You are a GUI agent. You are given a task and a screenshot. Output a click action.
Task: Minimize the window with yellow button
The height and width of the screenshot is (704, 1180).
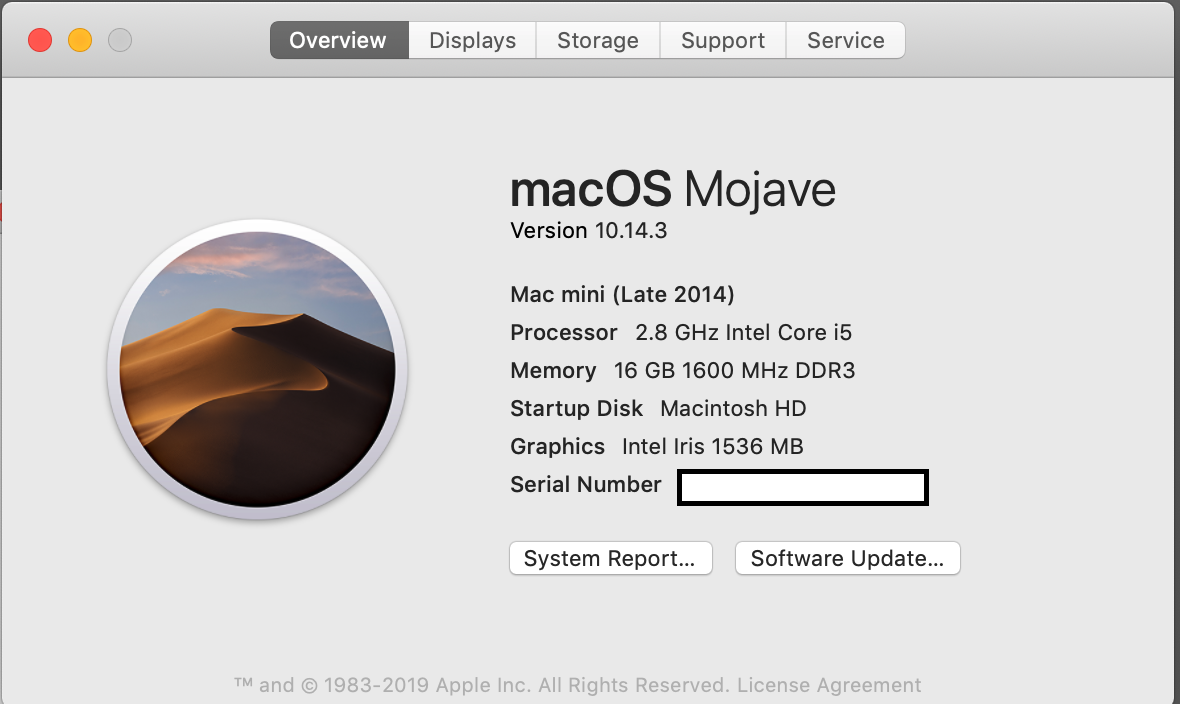point(80,40)
